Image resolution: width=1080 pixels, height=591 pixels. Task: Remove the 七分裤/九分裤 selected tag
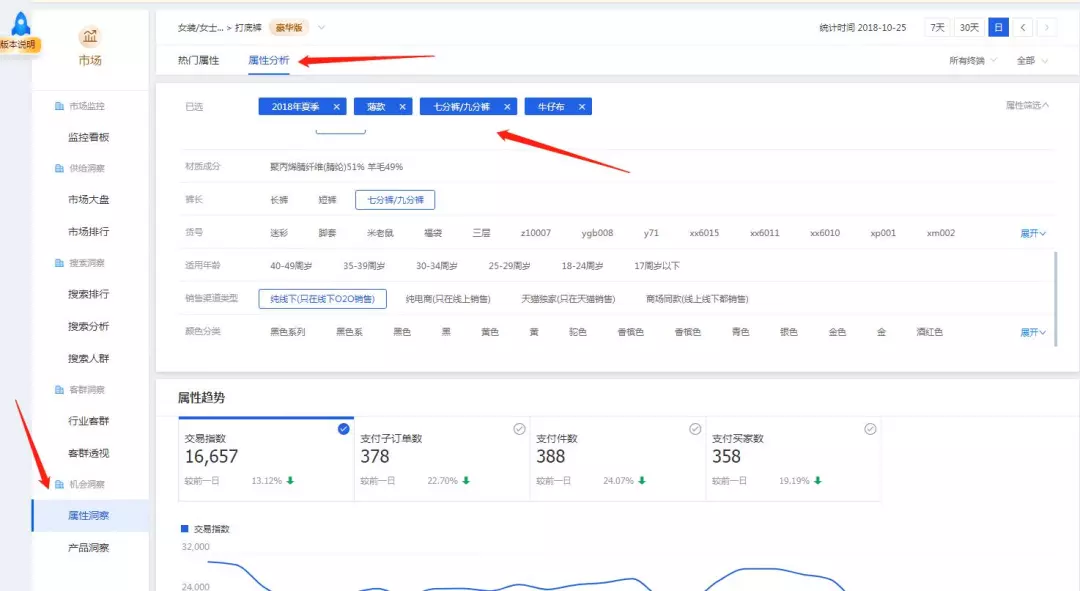click(507, 107)
